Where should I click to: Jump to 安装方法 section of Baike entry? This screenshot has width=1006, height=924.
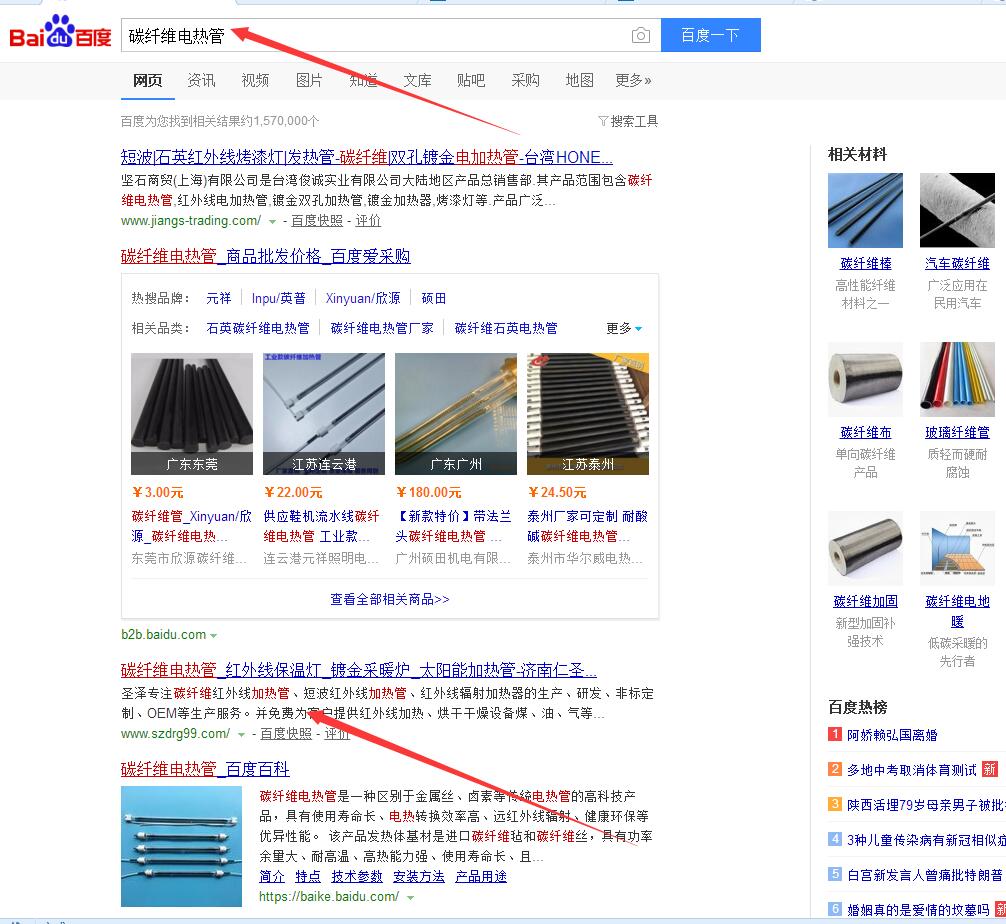419,877
